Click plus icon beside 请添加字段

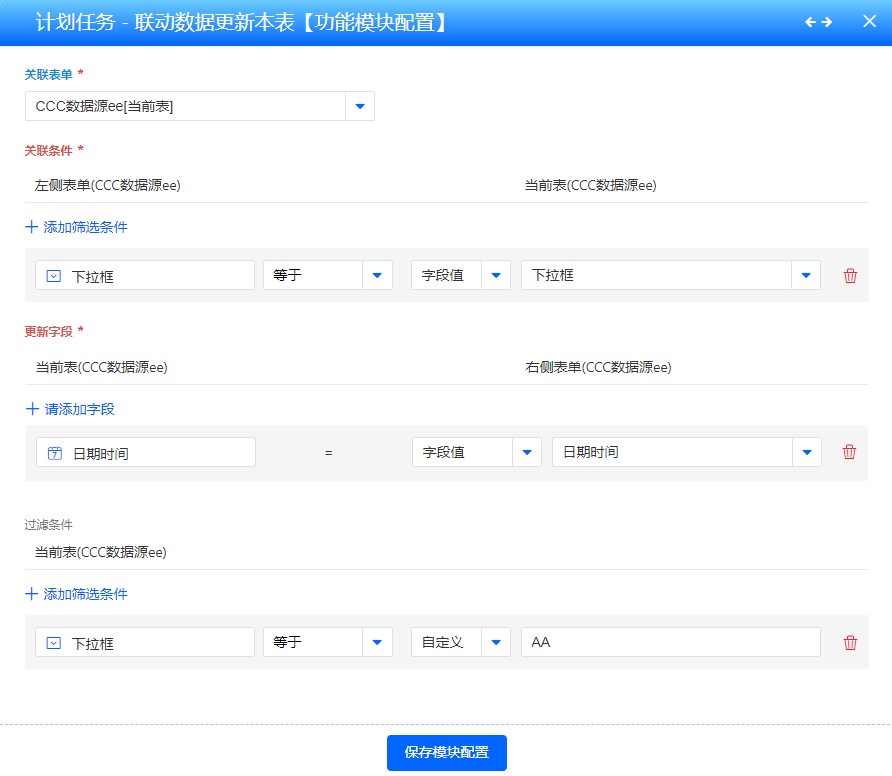point(32,409)
